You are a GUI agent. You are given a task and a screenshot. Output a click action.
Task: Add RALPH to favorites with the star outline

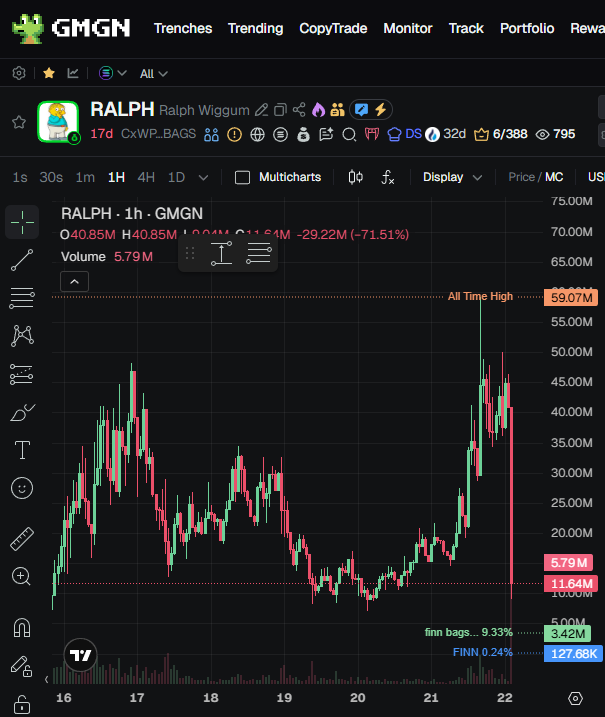pyautogui.click(x=19, y=122)
